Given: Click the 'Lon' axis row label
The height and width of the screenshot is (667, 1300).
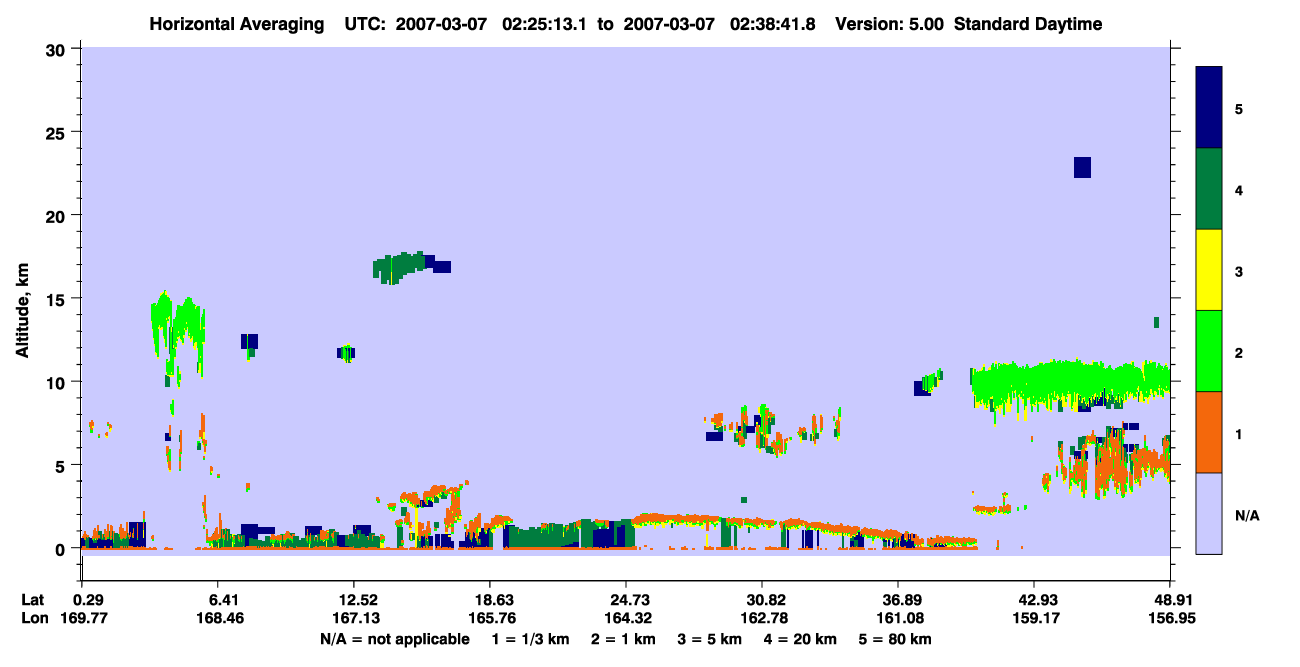Looking at the screenshot, I should [x=33, y=619].
